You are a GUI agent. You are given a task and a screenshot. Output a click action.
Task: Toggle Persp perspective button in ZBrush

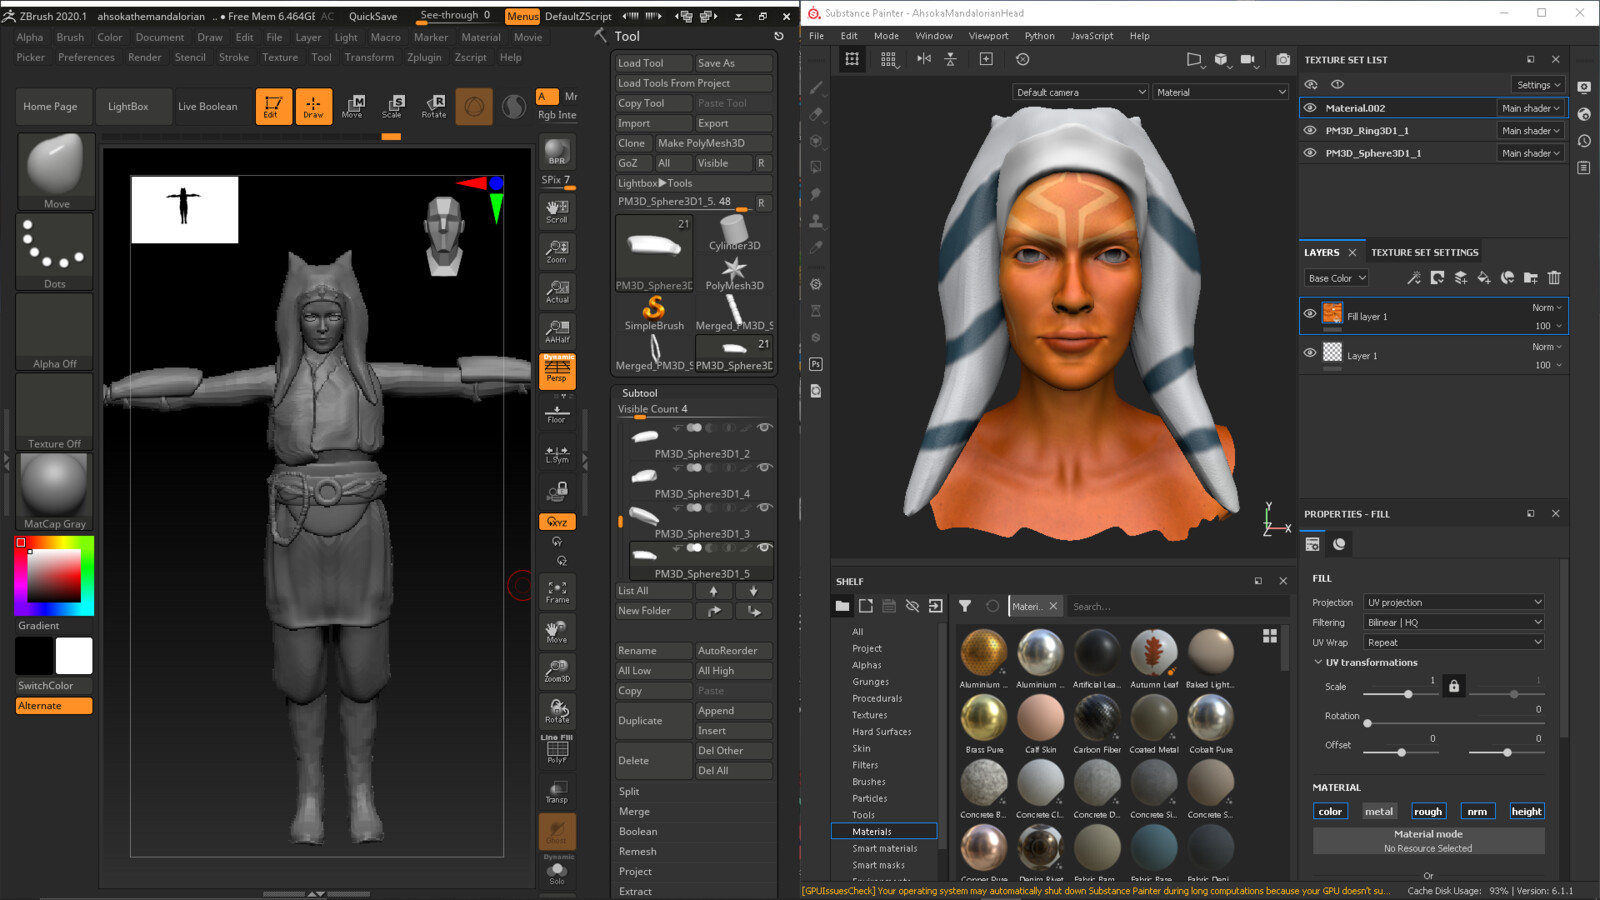point(557,371)
